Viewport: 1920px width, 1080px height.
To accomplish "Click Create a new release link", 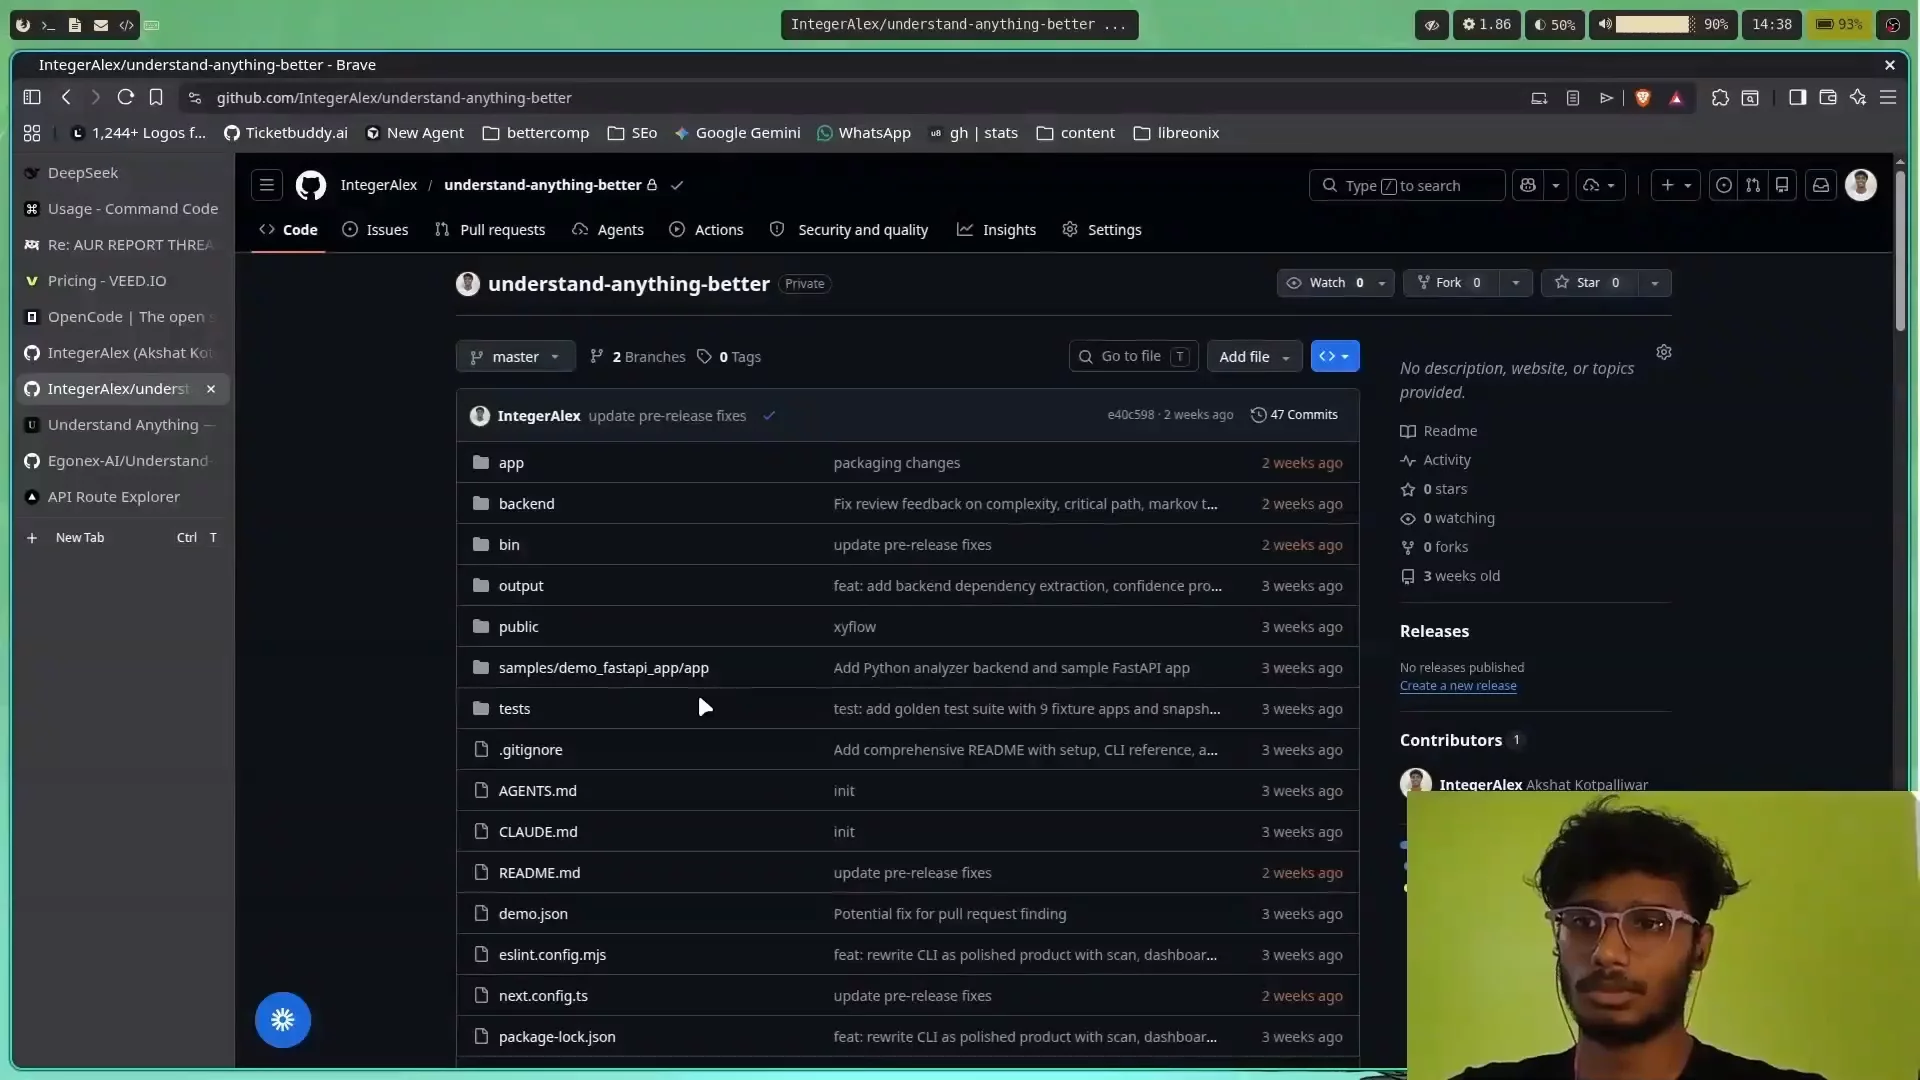I will point(1458,686).
